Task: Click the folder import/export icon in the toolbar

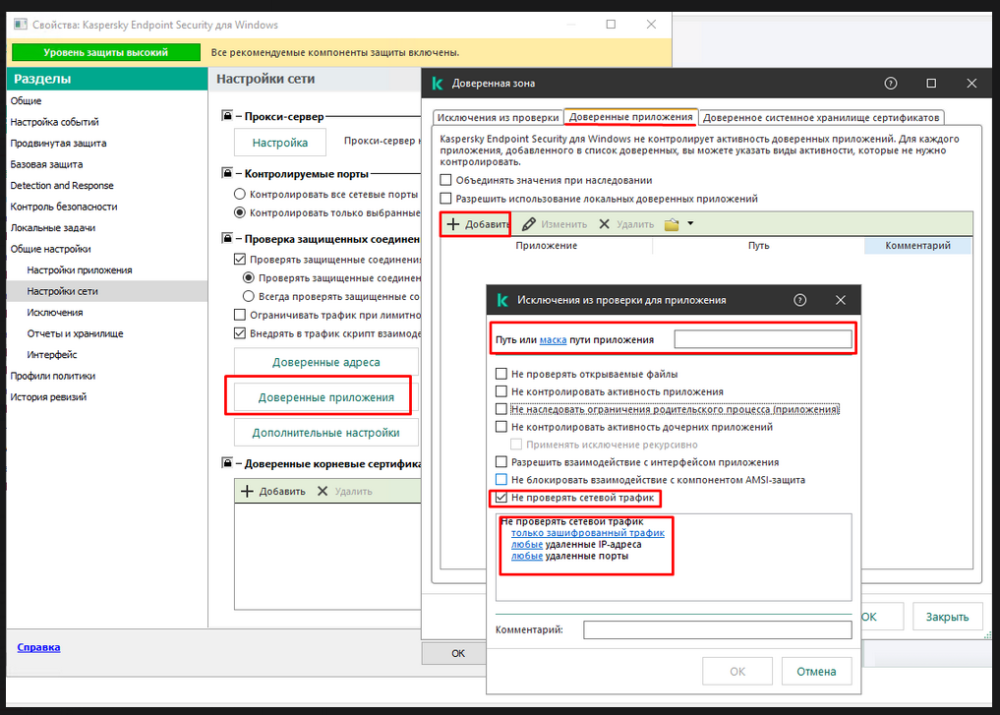Action: tap(672, 224)
